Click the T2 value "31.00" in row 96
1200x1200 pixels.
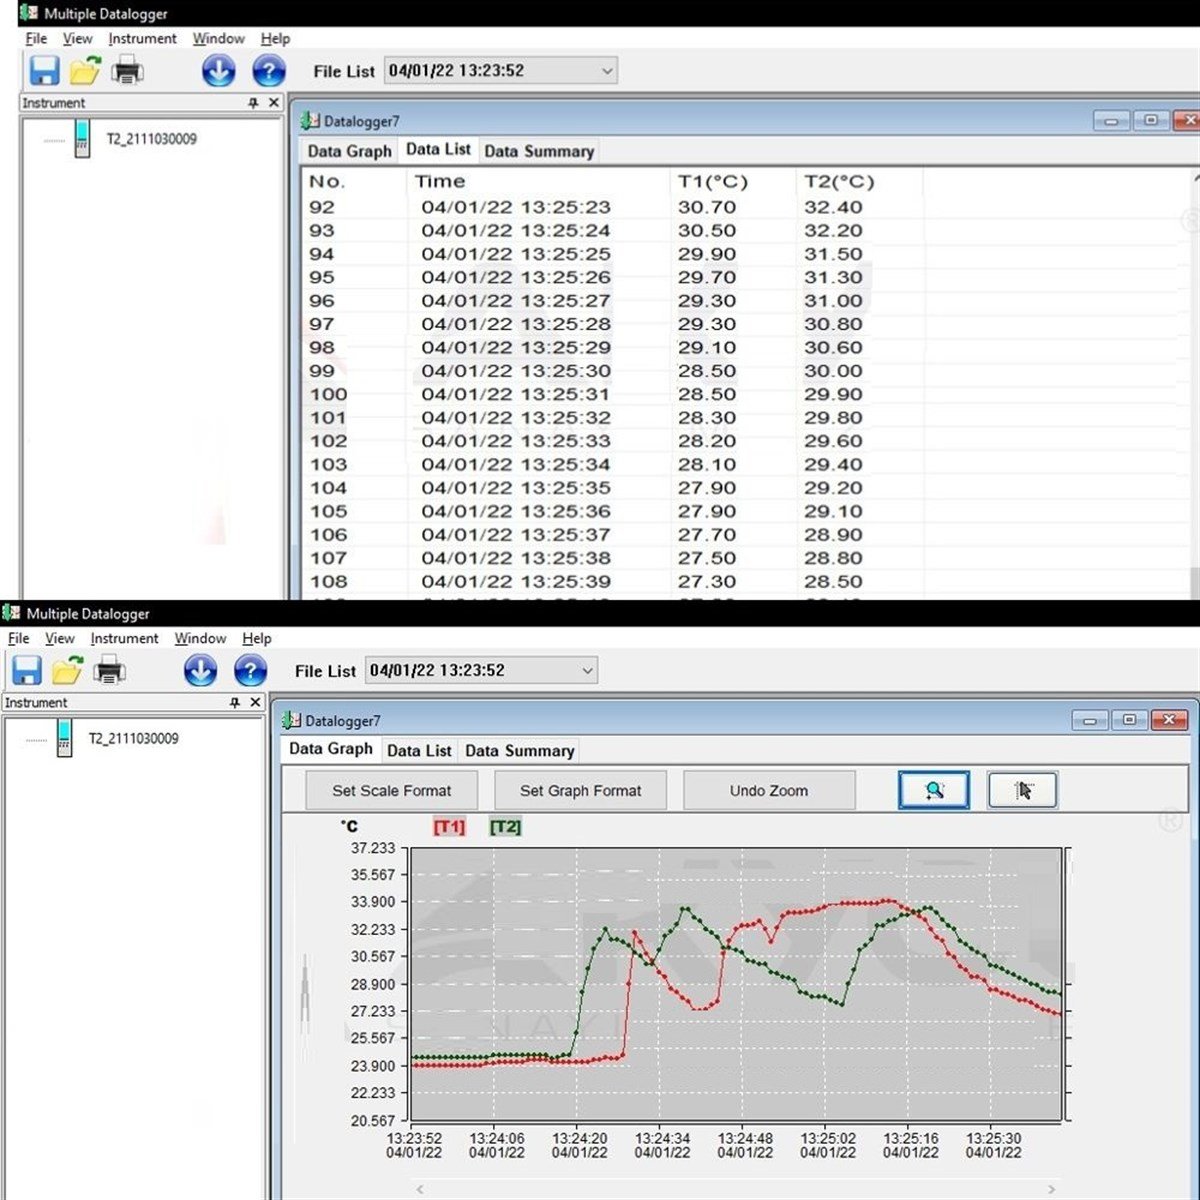pos(833,301)
